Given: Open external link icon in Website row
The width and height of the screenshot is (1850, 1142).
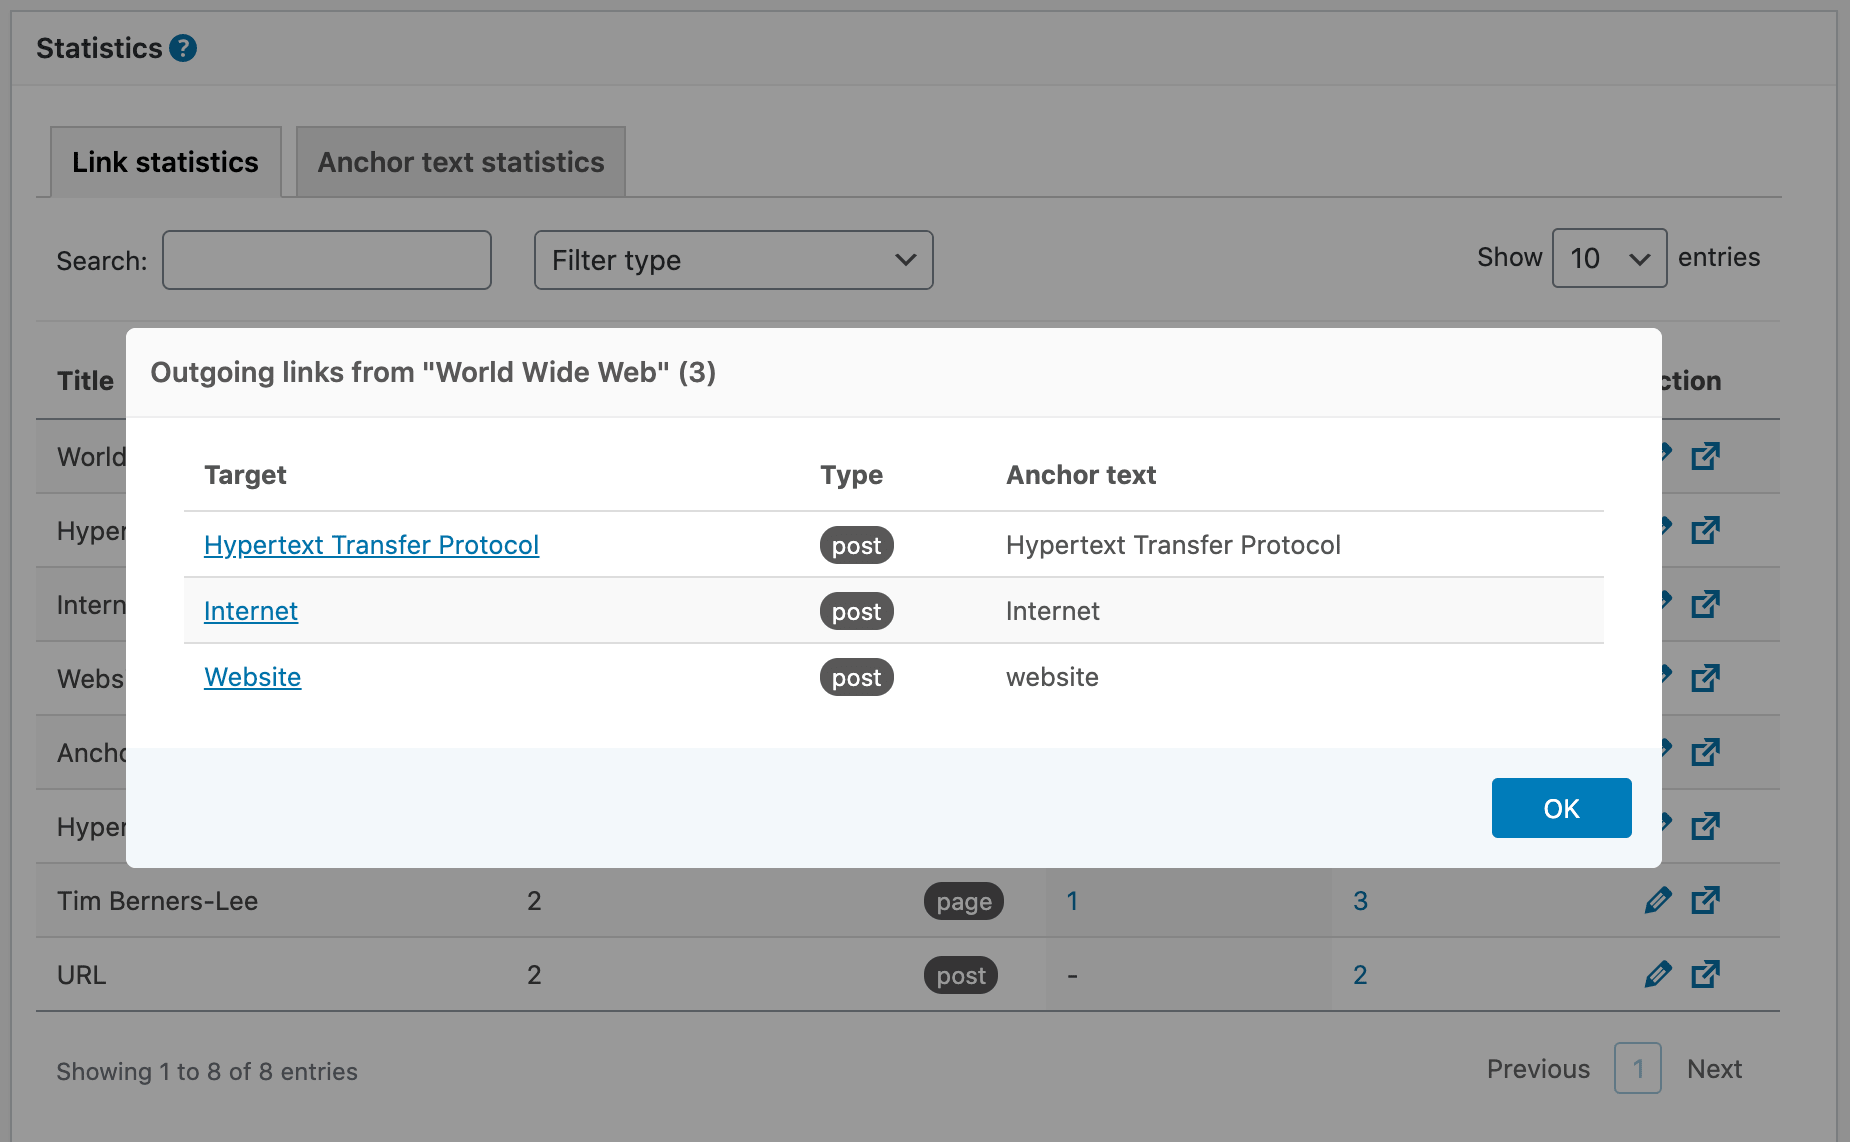Looking at the screenshot, I should [x=1705, y=678].
